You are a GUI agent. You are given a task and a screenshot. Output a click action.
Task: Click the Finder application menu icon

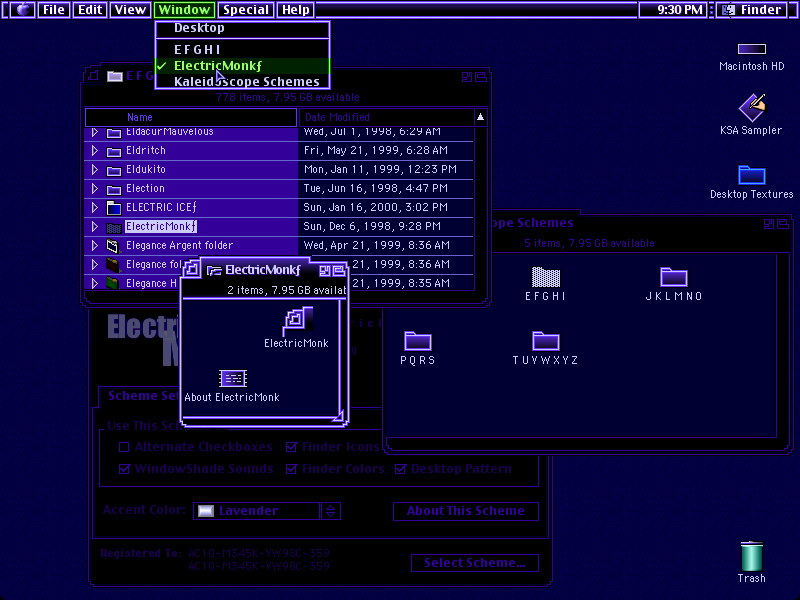(x=729, y=10)
